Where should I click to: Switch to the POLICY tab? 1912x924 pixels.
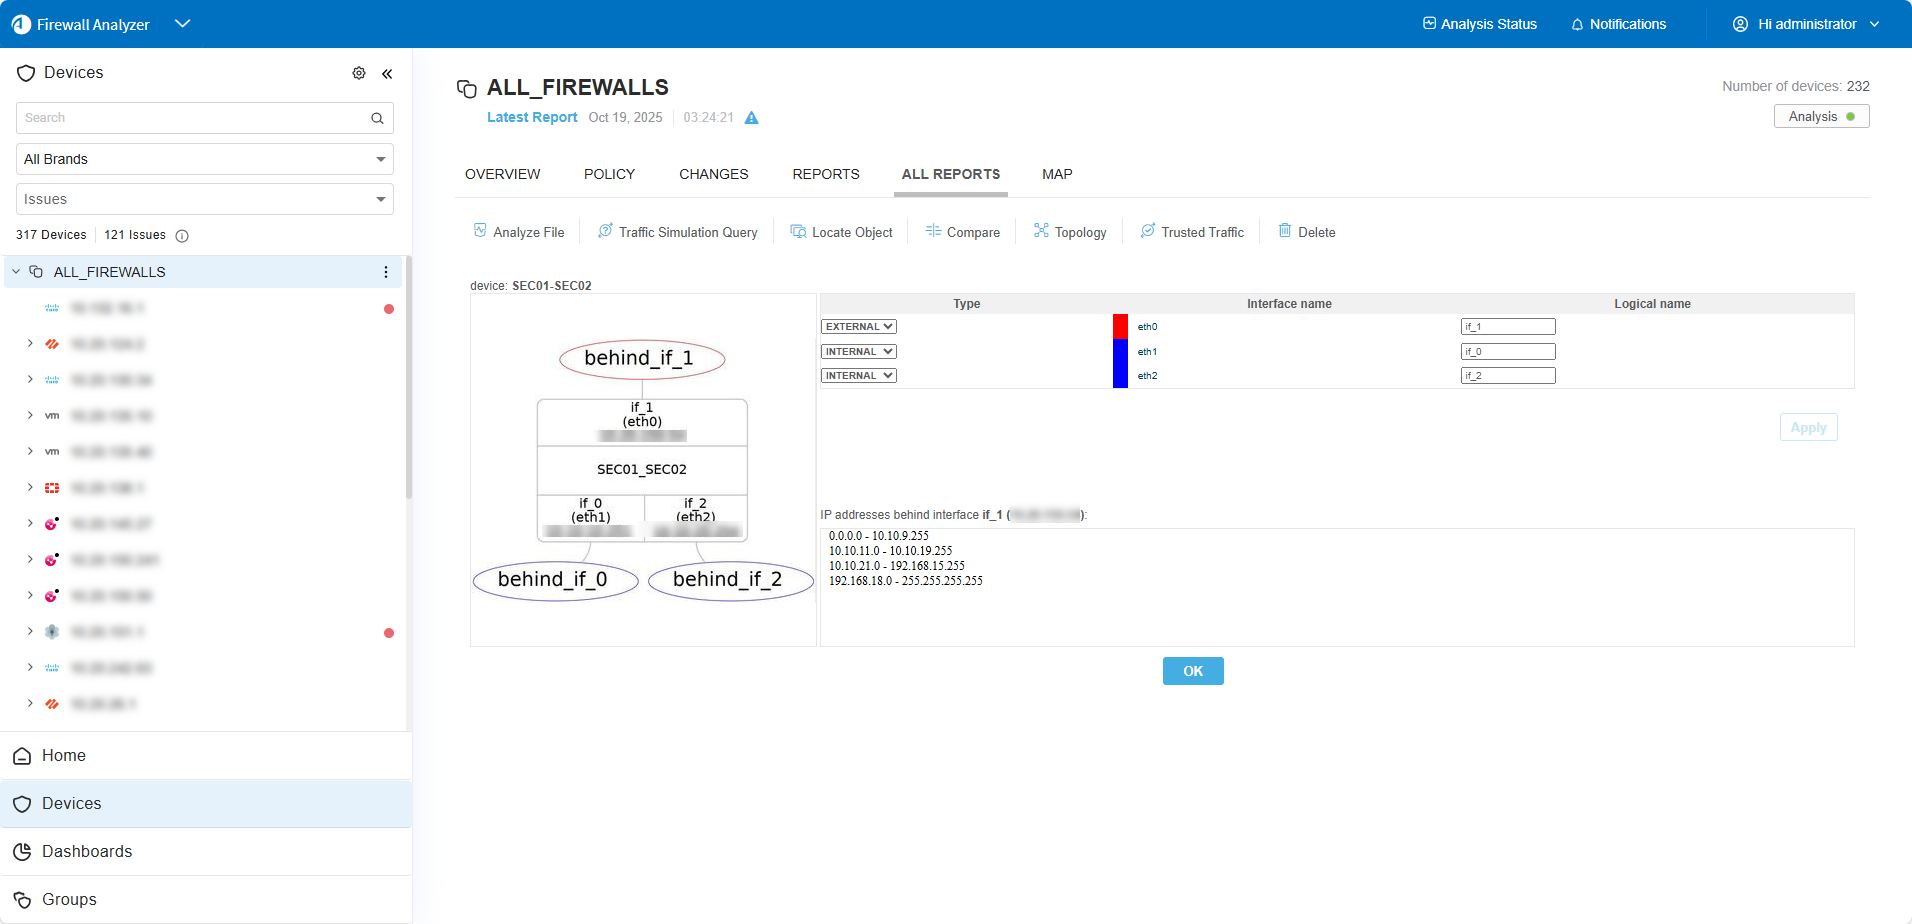click(609, 174)
